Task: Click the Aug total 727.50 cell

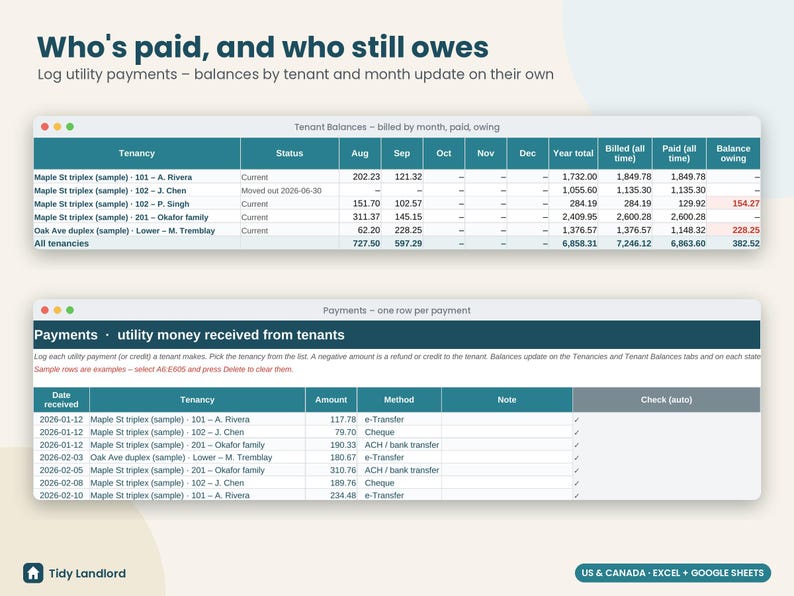Action: pyautogui.click(x=360, y=244)
